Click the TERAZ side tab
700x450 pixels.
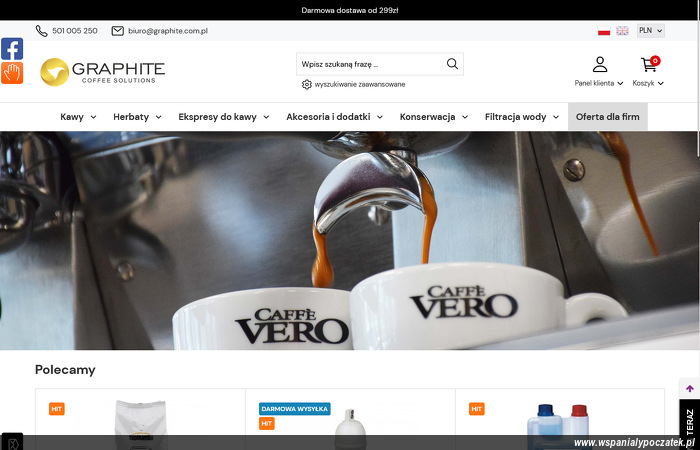coord(690,423)
